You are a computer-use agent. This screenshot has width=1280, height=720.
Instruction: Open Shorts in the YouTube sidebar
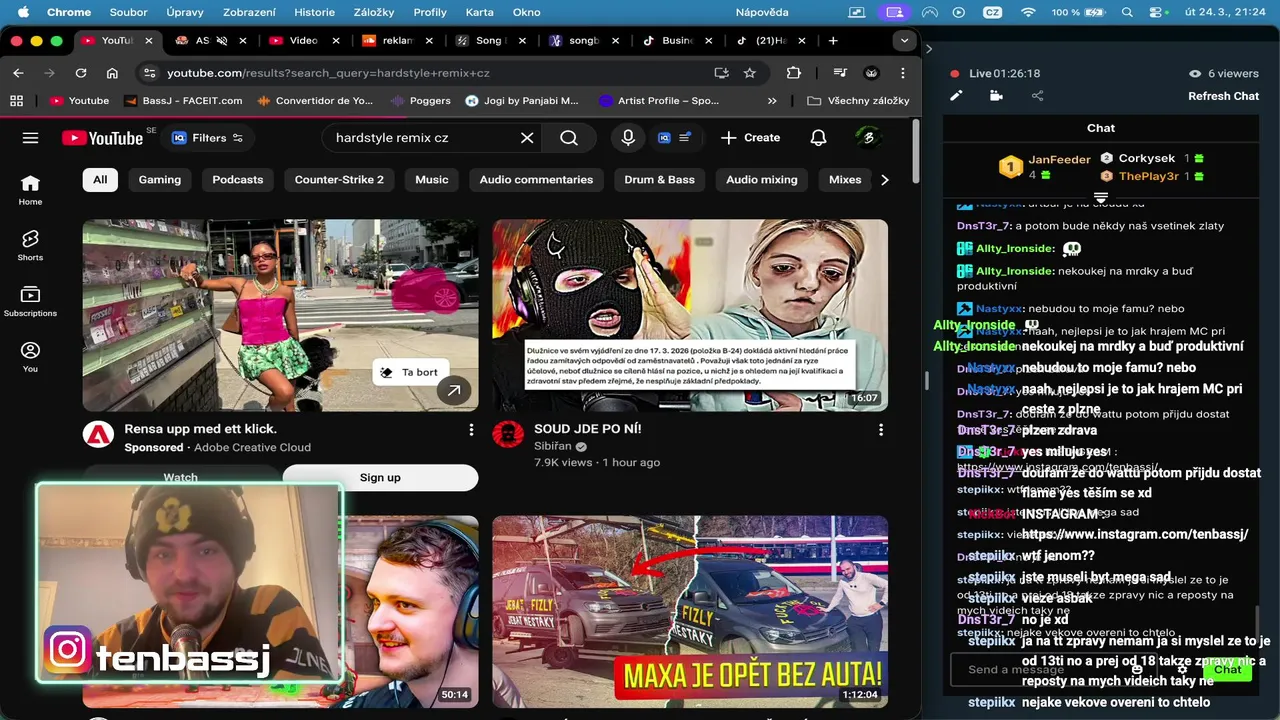30,245
